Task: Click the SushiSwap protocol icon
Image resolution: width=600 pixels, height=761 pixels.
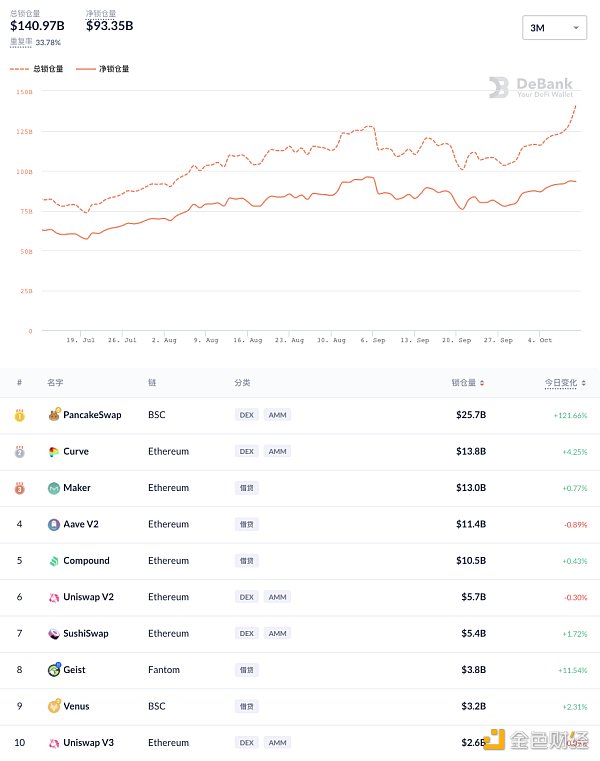Action: (54, 634)
